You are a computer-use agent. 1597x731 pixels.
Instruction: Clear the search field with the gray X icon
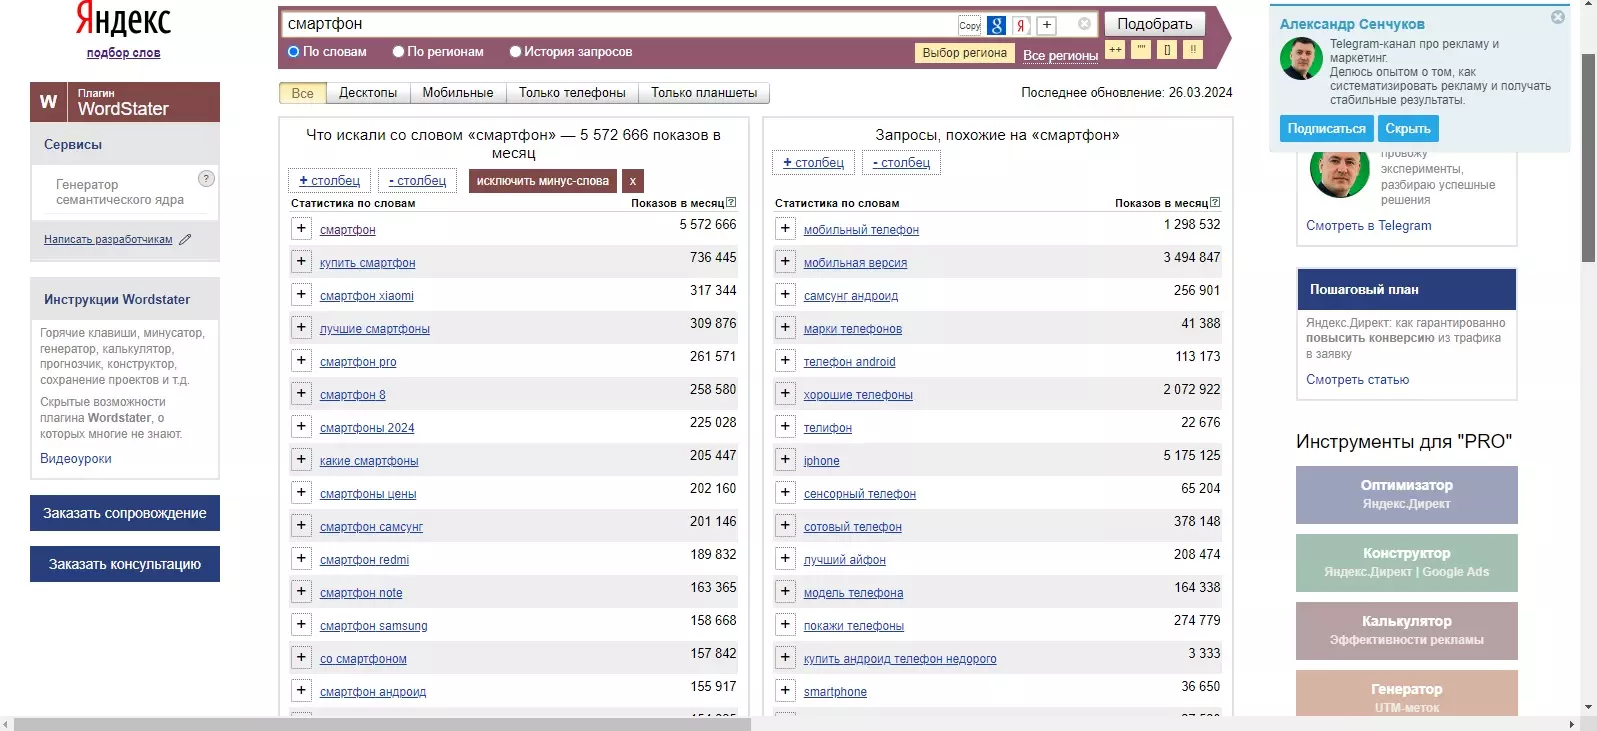(x=1084, y=24)
